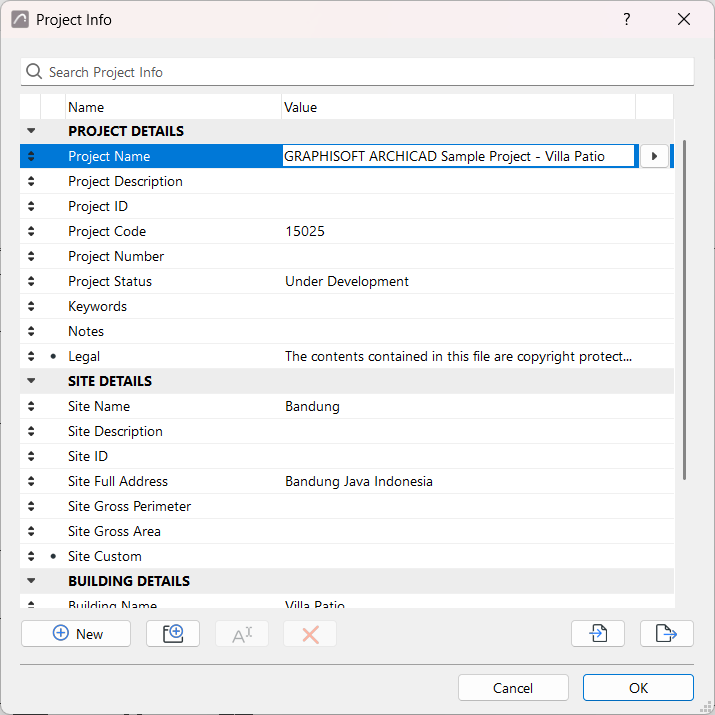The image size is (715, 715).
Task: Click reorder handle of Legal row
Action: coord(31,356)
